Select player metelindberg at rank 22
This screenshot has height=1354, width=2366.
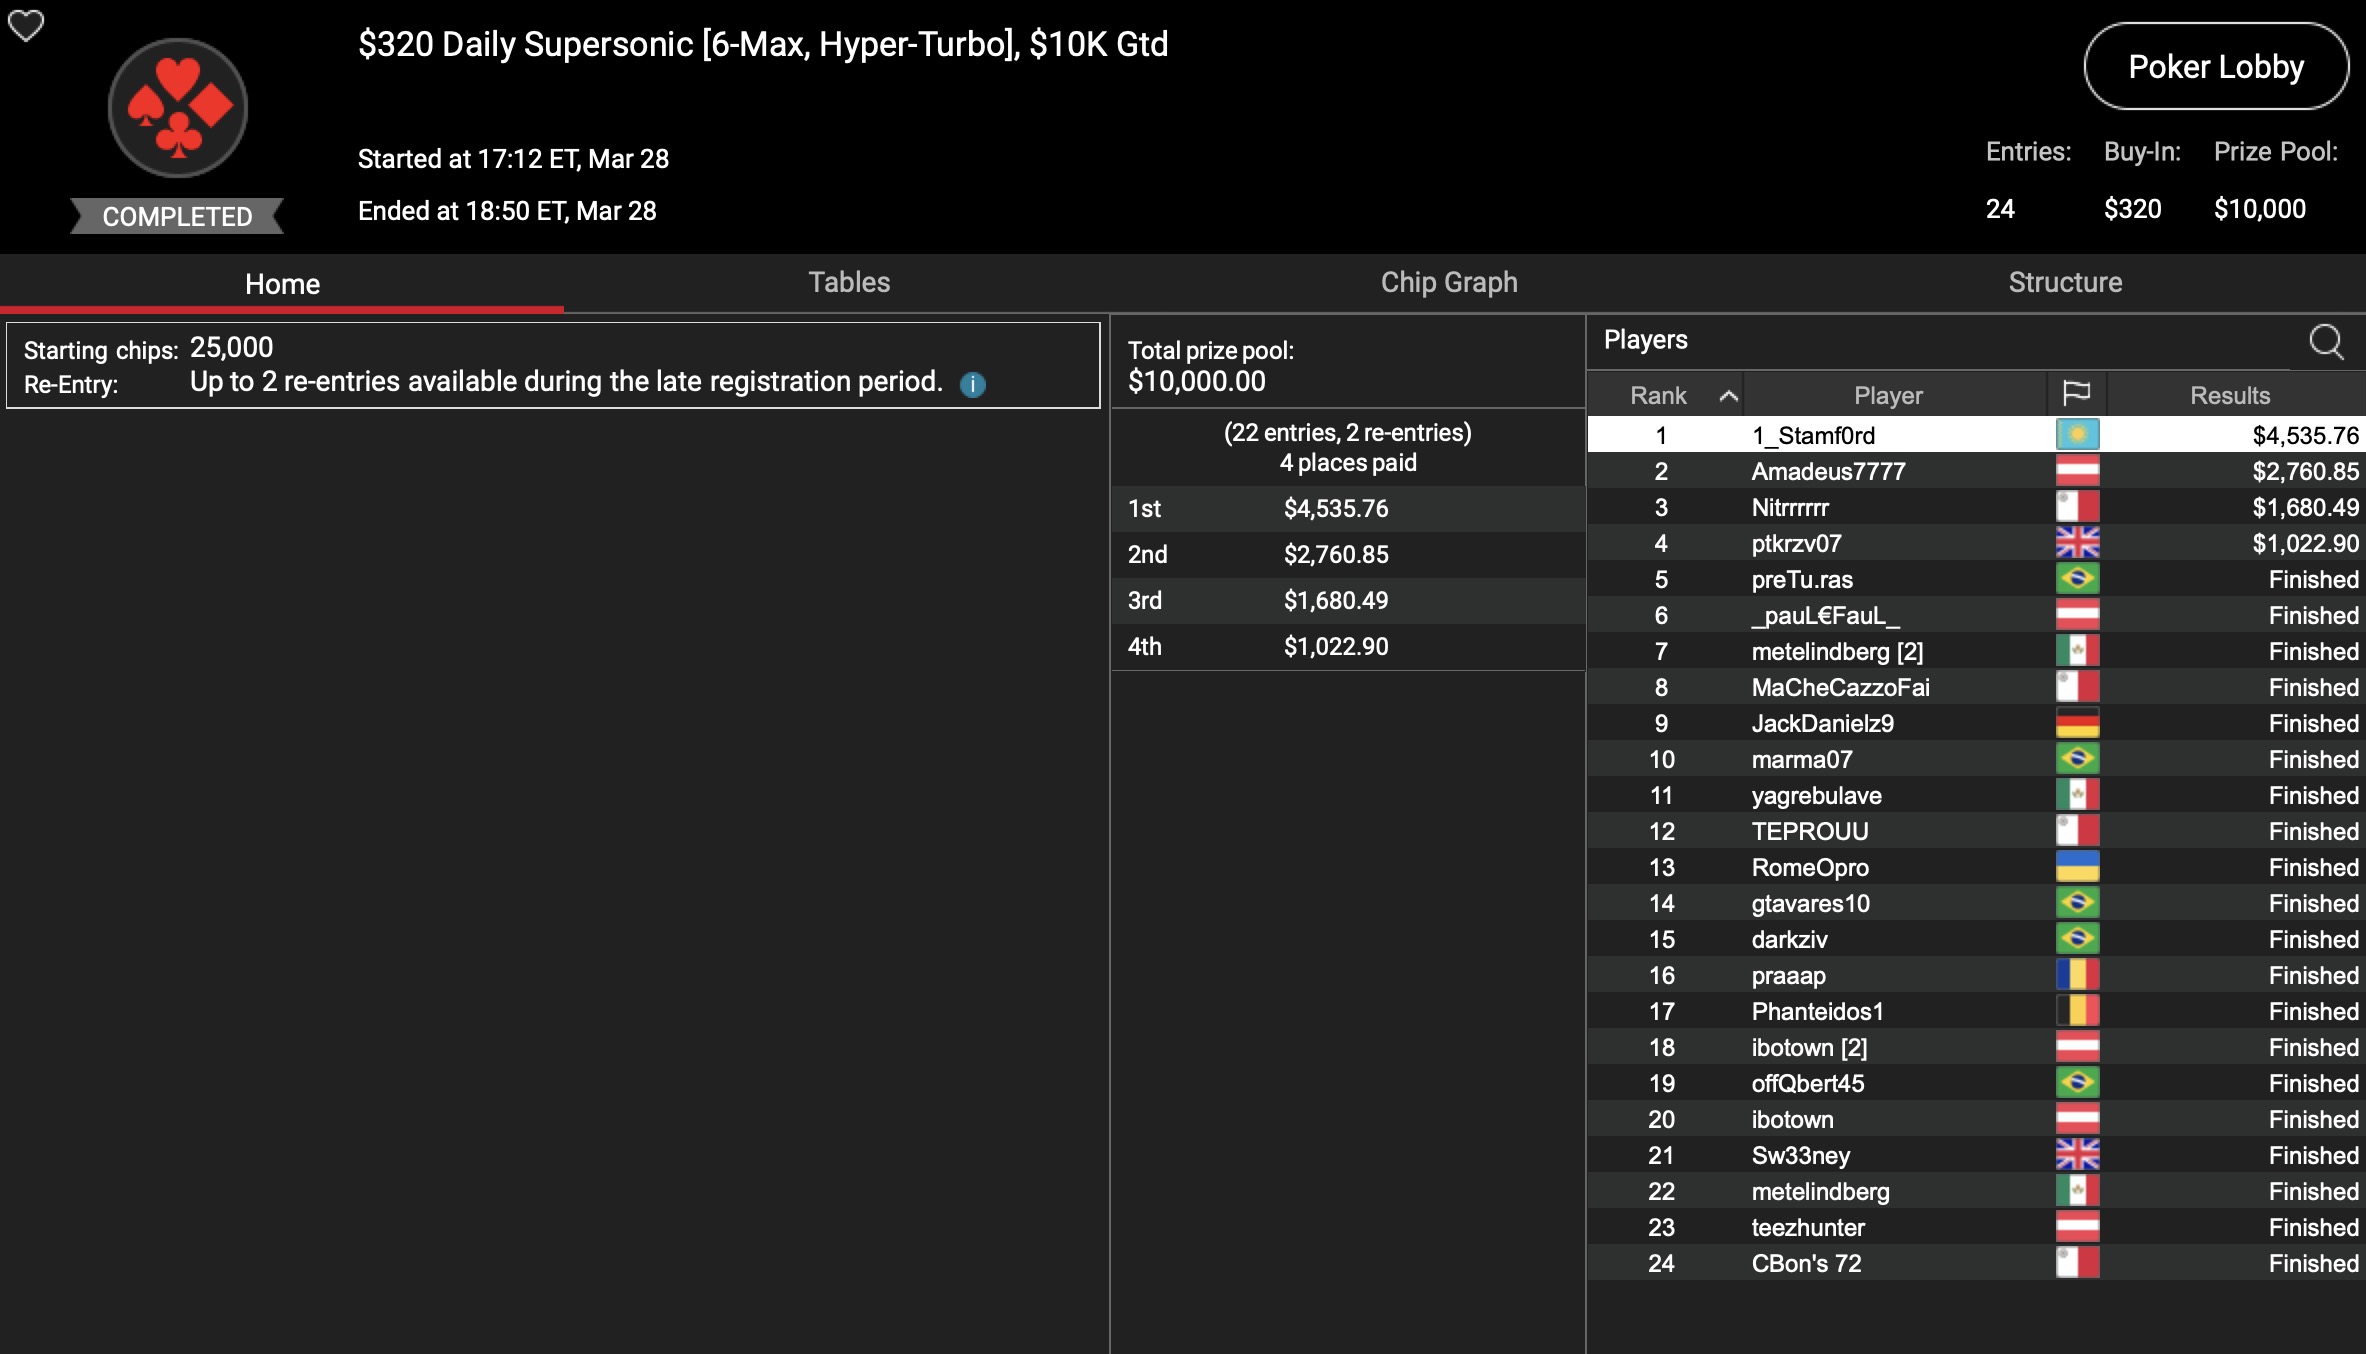1976,1191
